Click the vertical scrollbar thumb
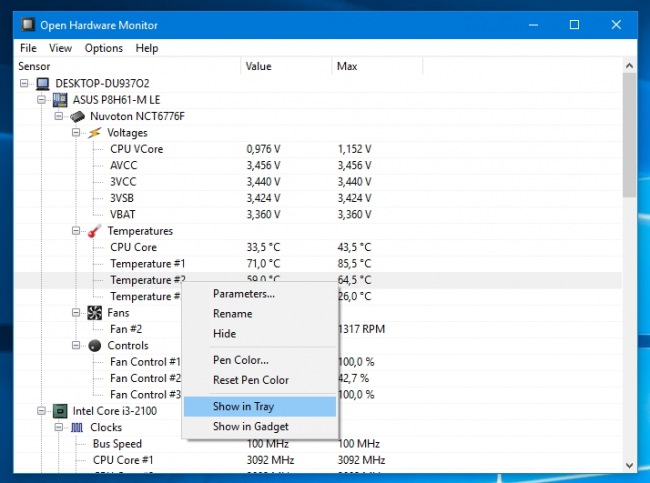 coord(629,135)
